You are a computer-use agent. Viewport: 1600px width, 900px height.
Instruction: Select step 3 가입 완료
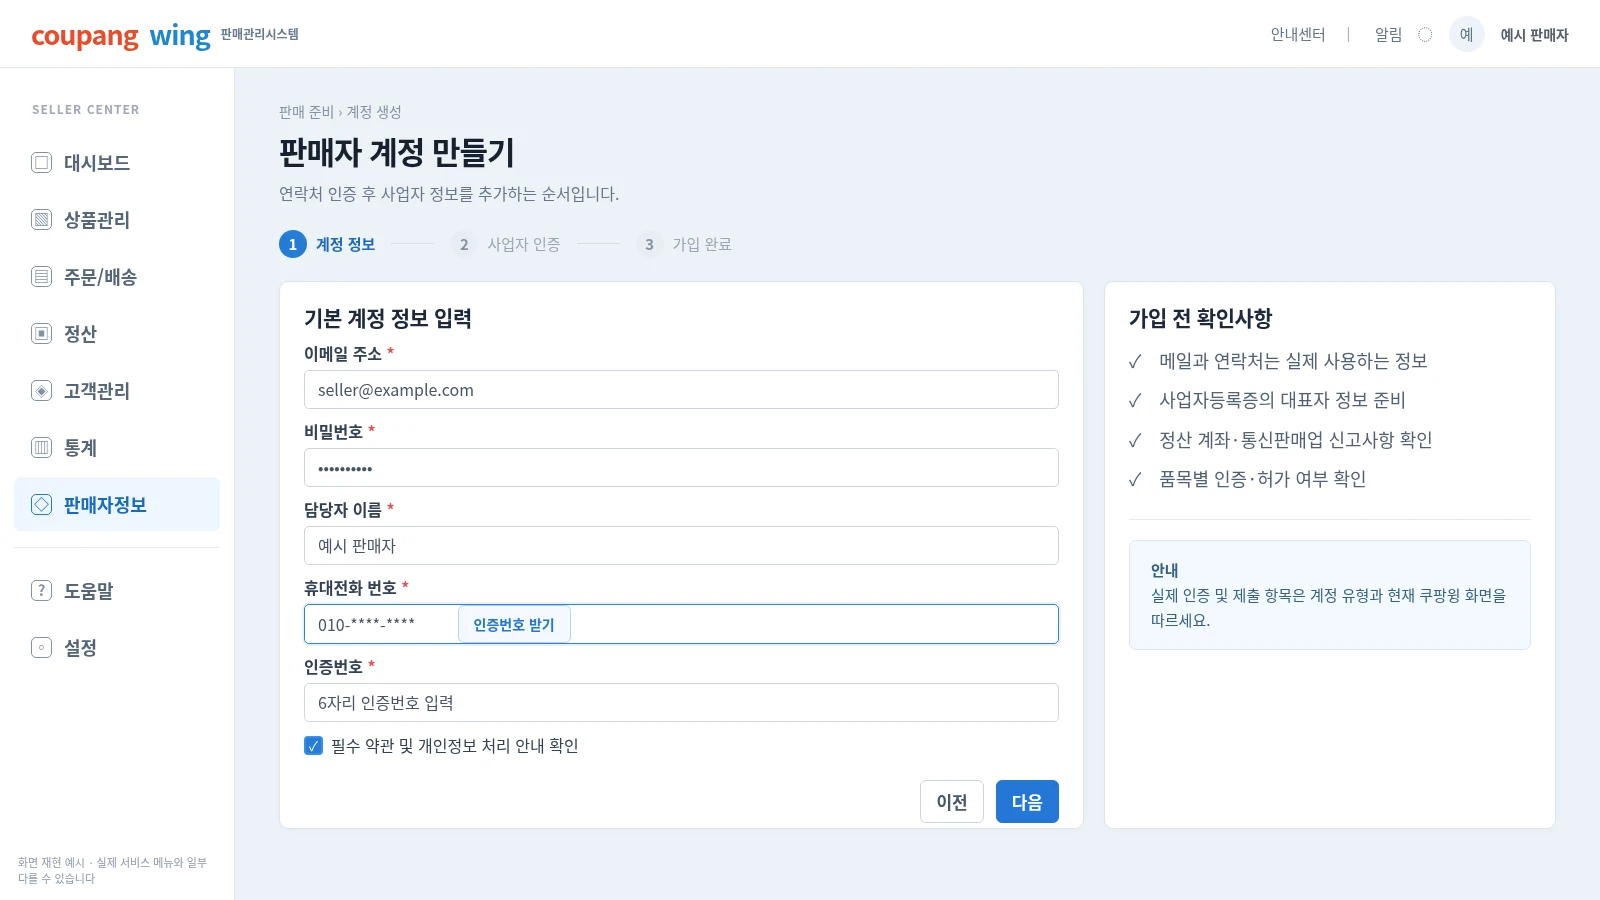(684, 244)
